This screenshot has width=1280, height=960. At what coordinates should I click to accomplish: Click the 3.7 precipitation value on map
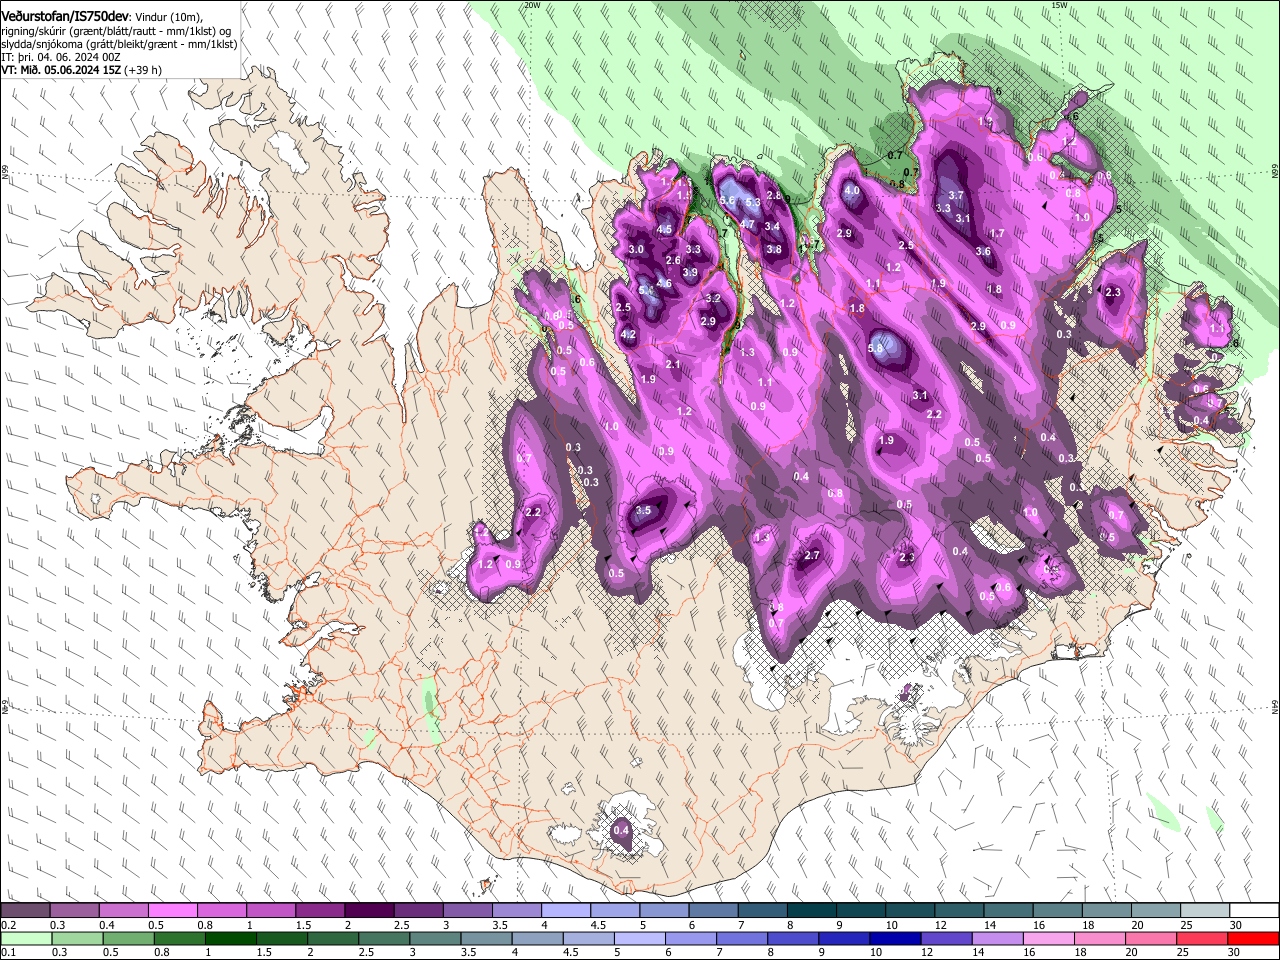click(955, 195)
